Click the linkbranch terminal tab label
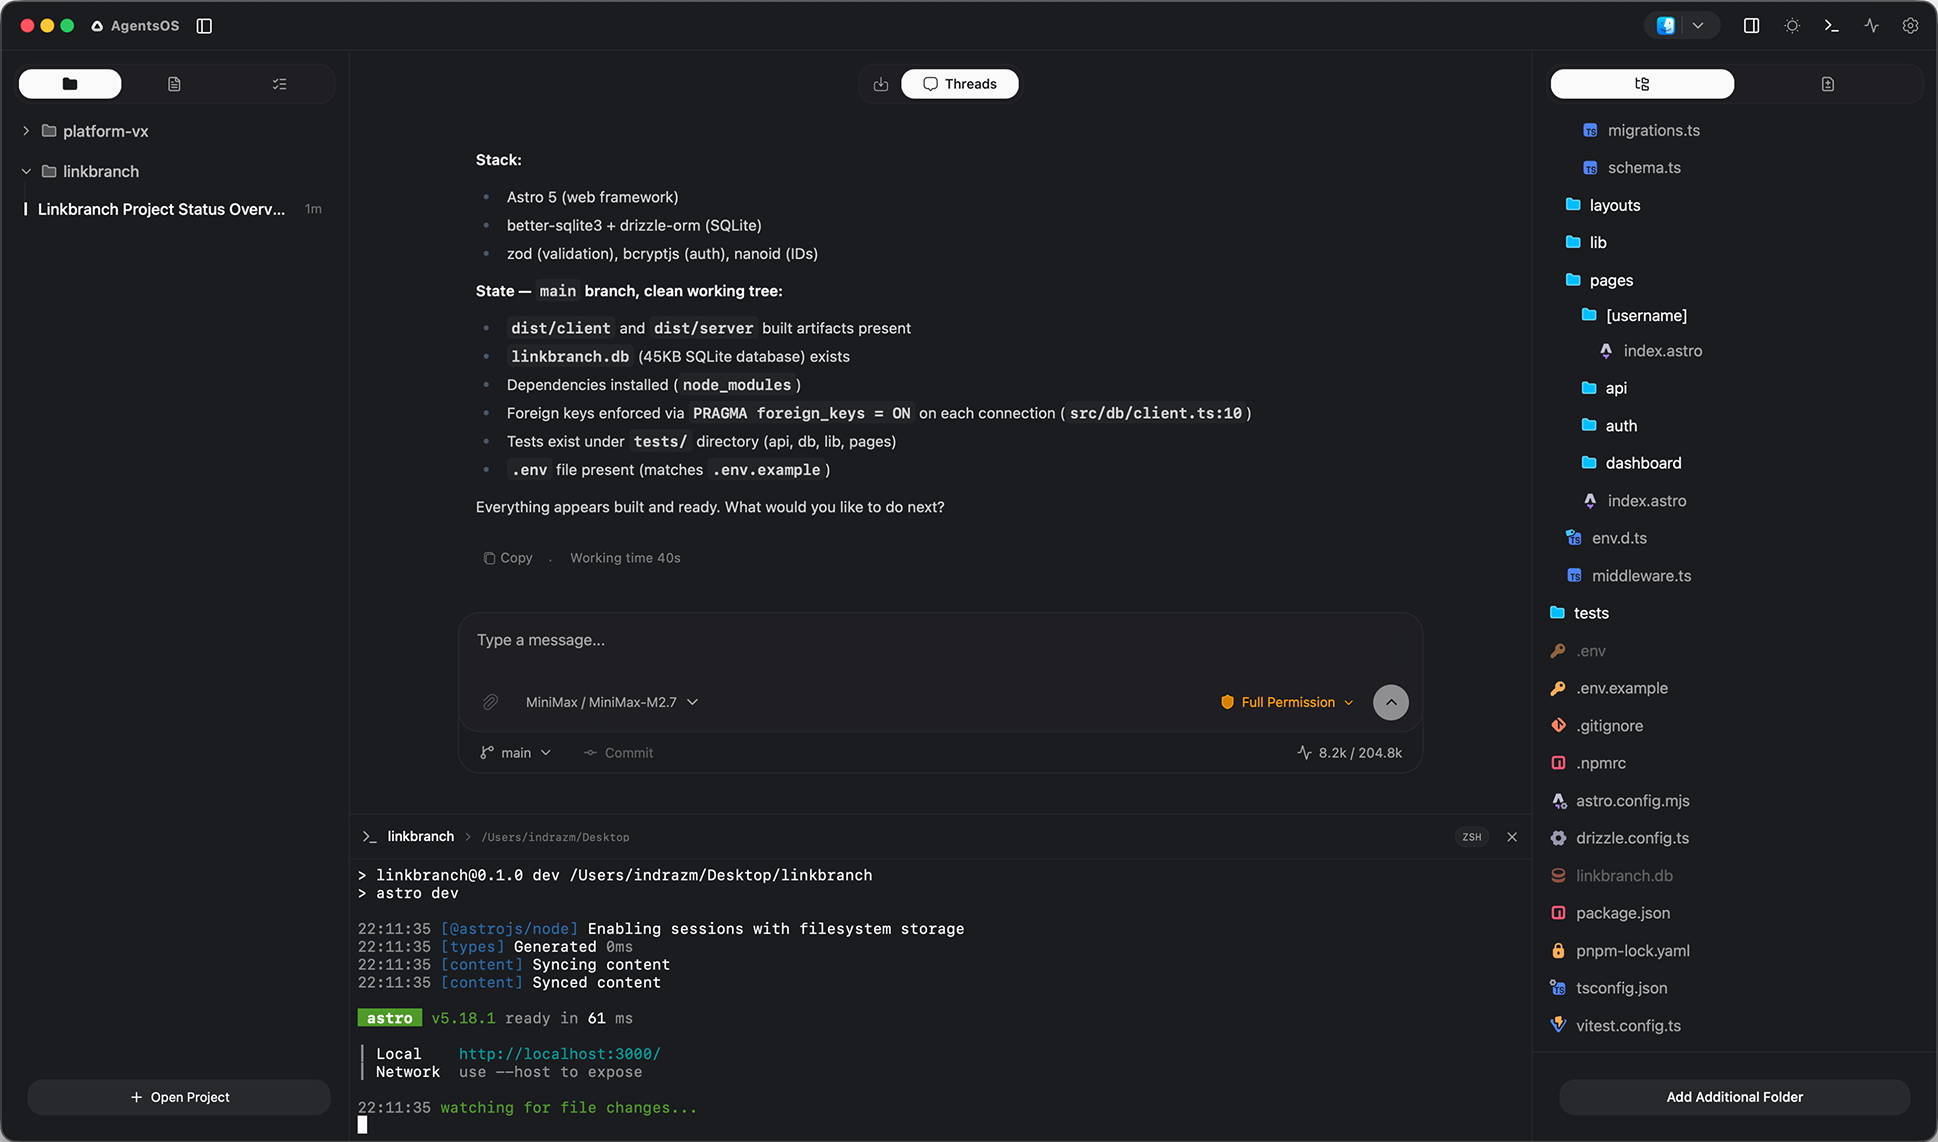This screenshot has height=1142, width=1938. pyautogui.click(x=421, y=836)
